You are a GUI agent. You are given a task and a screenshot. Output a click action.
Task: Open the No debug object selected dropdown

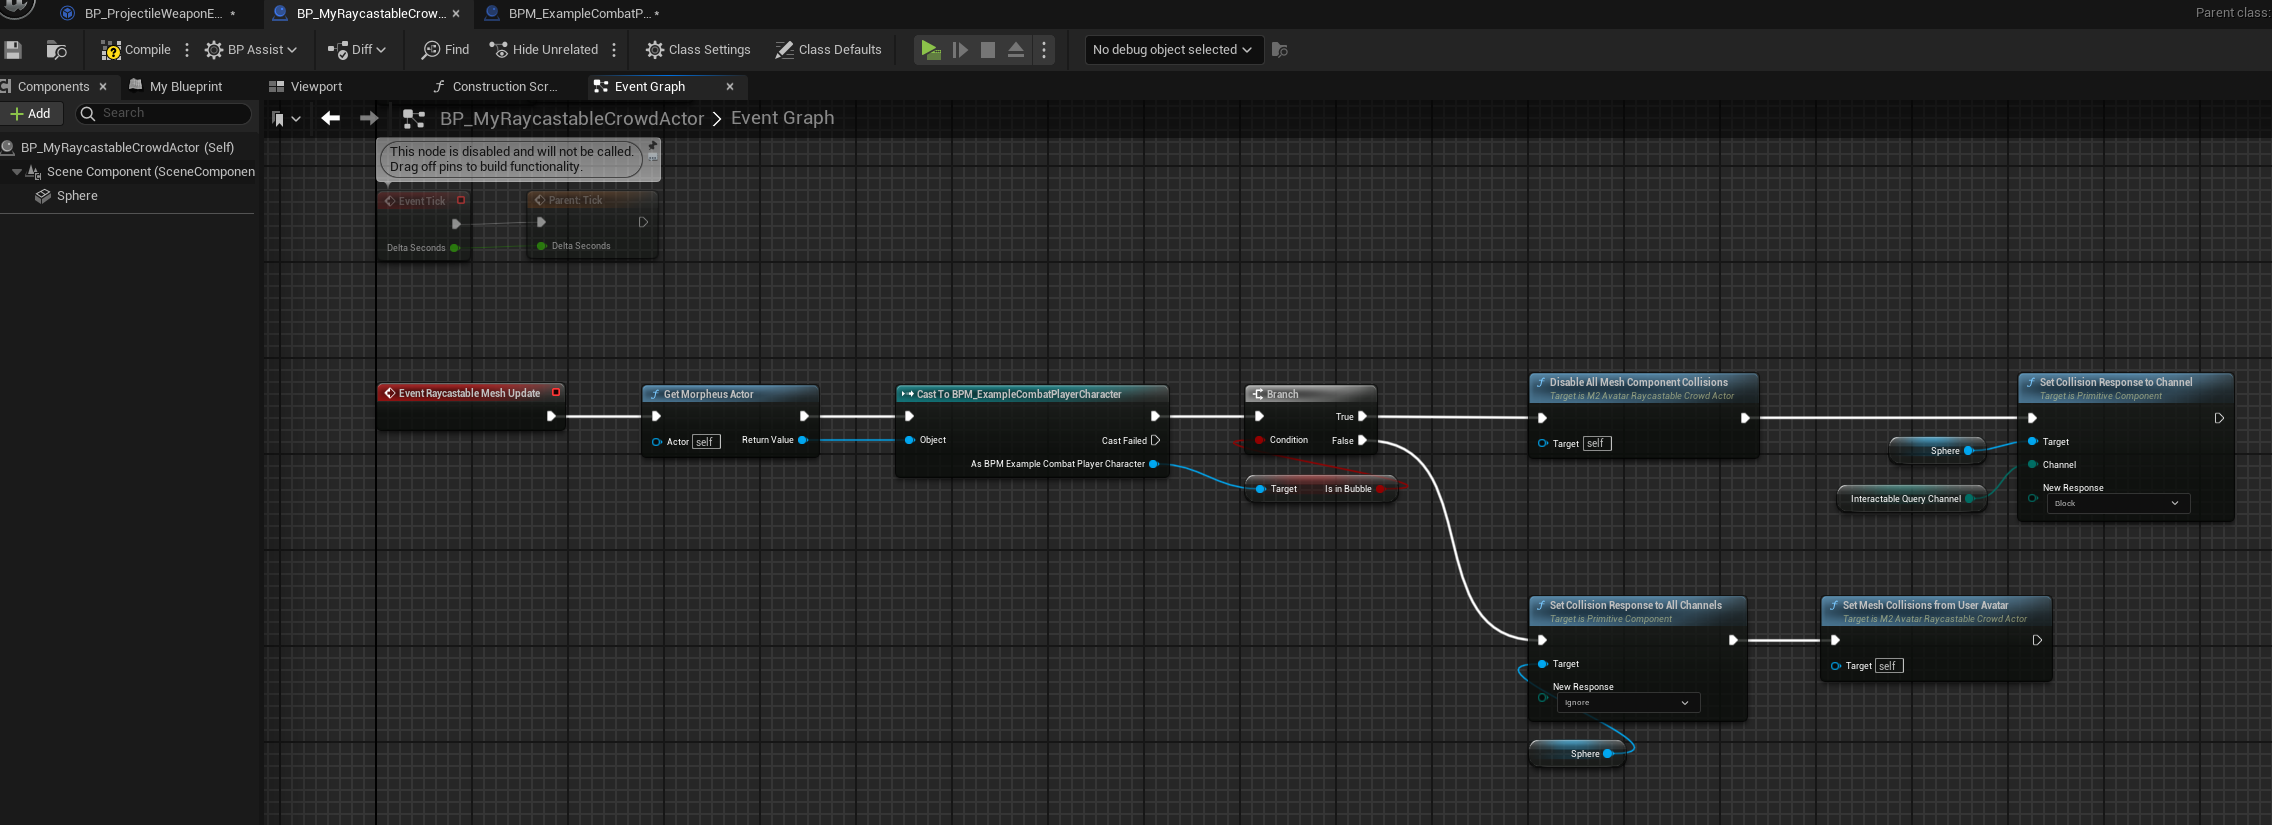pyautogui.click(x=1173, y=50)
